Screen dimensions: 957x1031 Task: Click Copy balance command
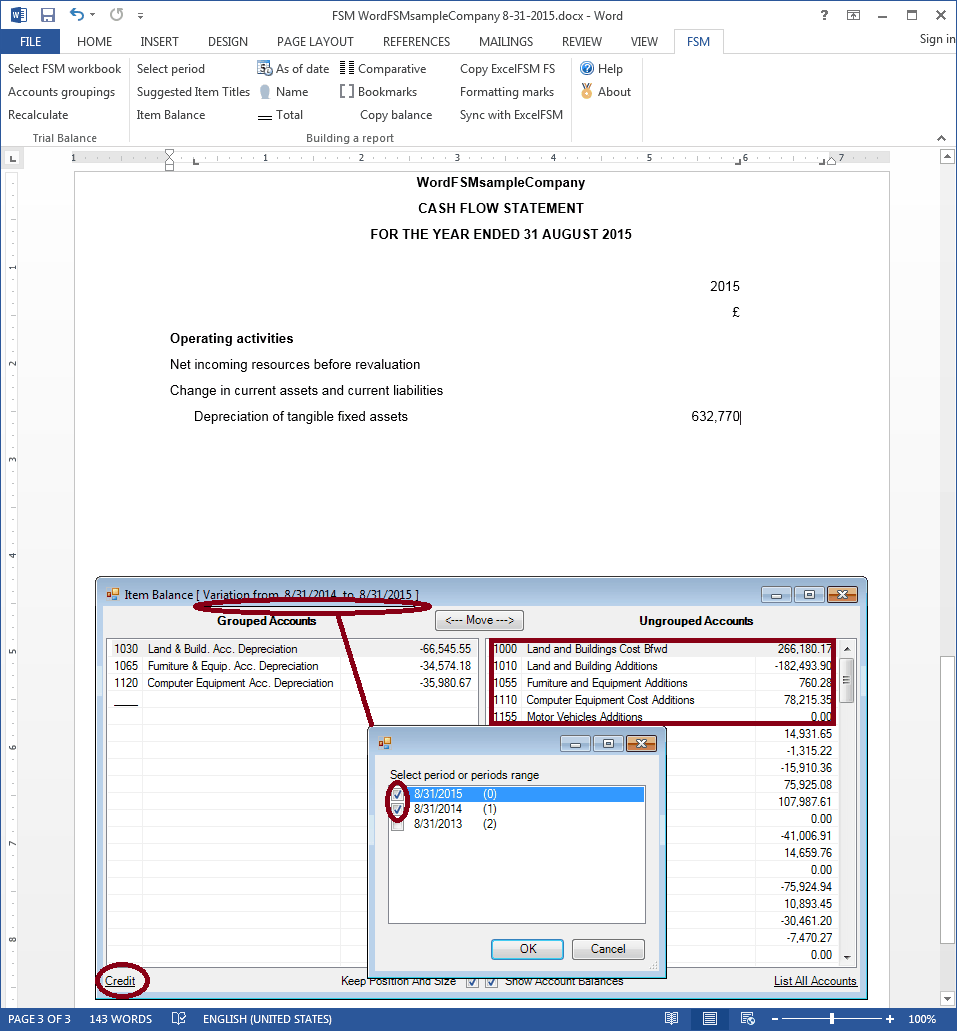[396, 114]
